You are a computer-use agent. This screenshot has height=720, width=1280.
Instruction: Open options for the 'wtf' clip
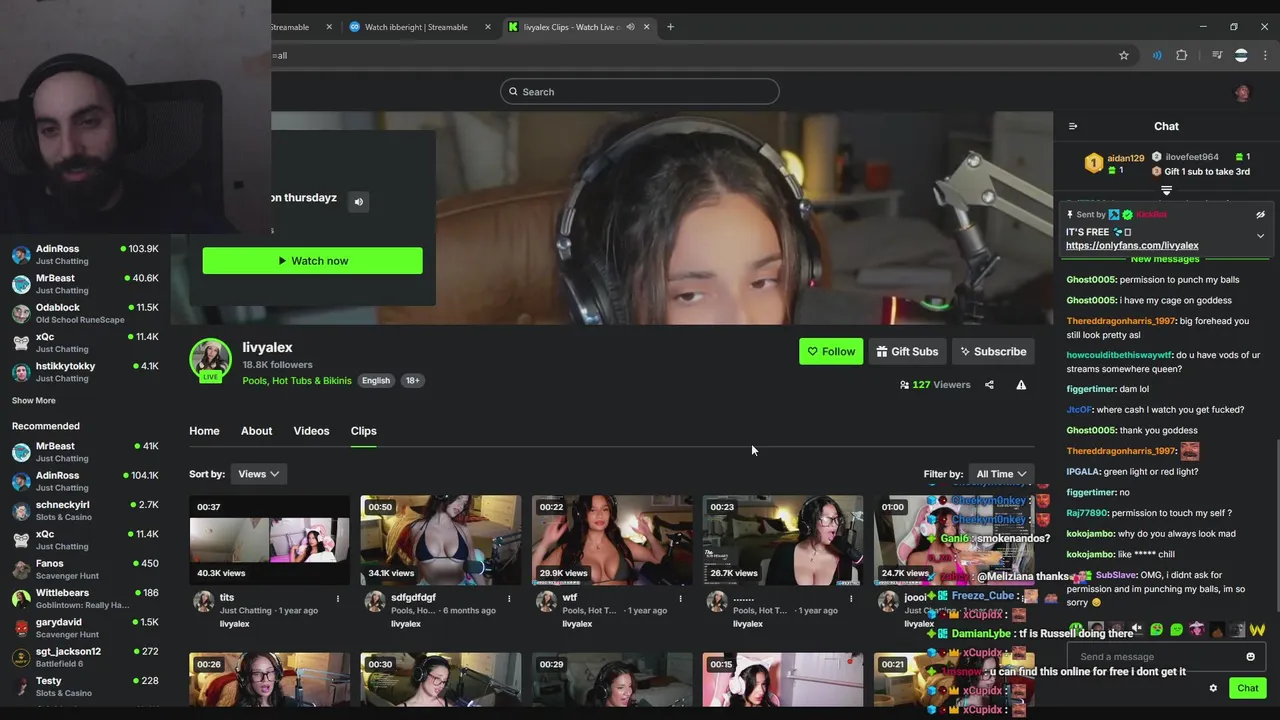click(x=680, y=598)
